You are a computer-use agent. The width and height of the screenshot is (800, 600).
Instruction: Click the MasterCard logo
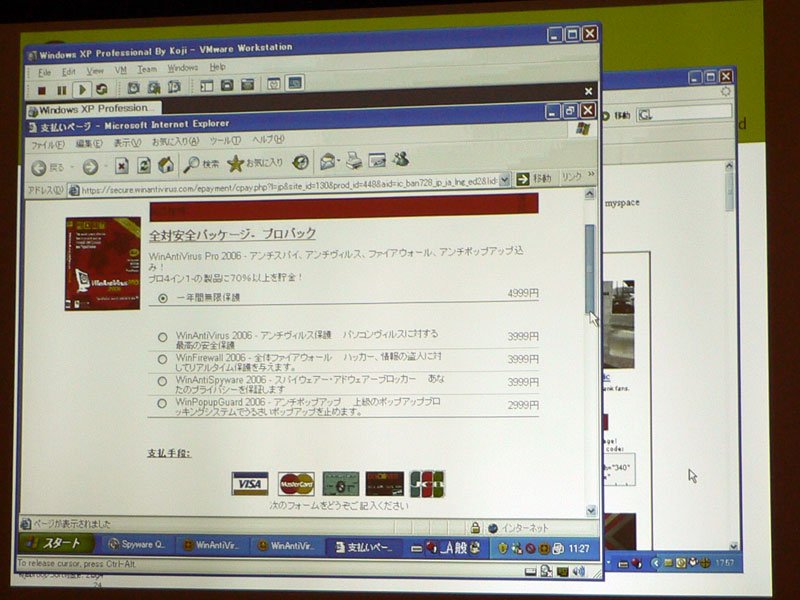(296, 484)
